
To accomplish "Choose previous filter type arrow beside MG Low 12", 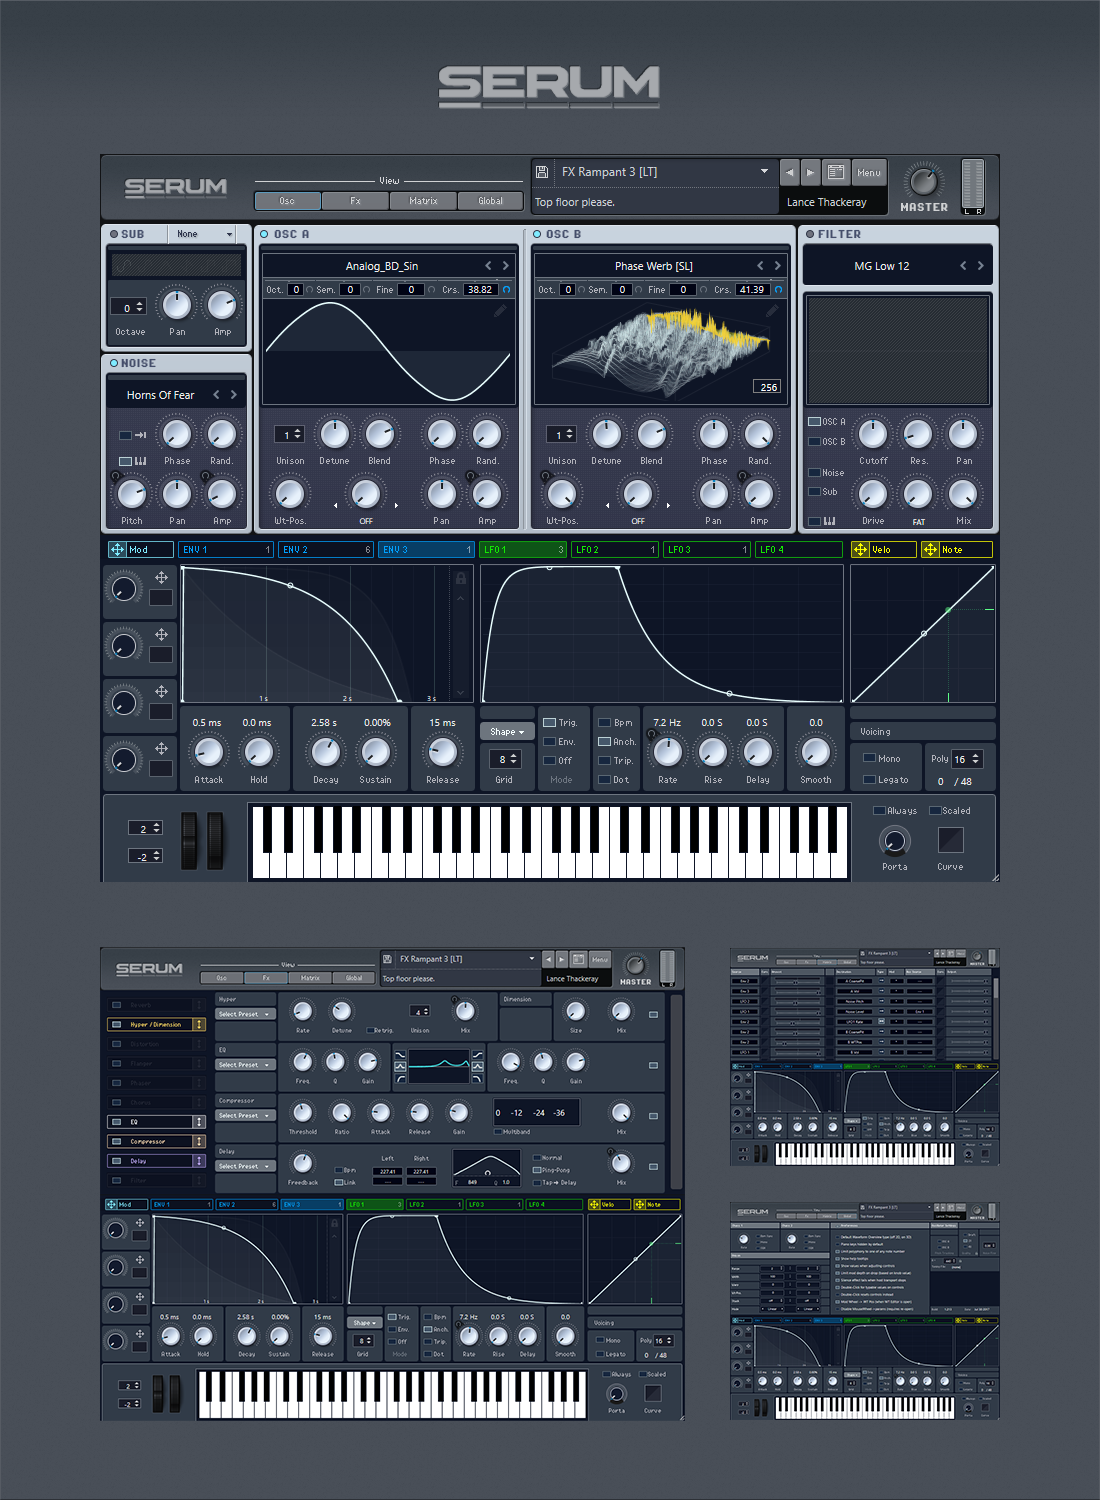I will 963,266.
